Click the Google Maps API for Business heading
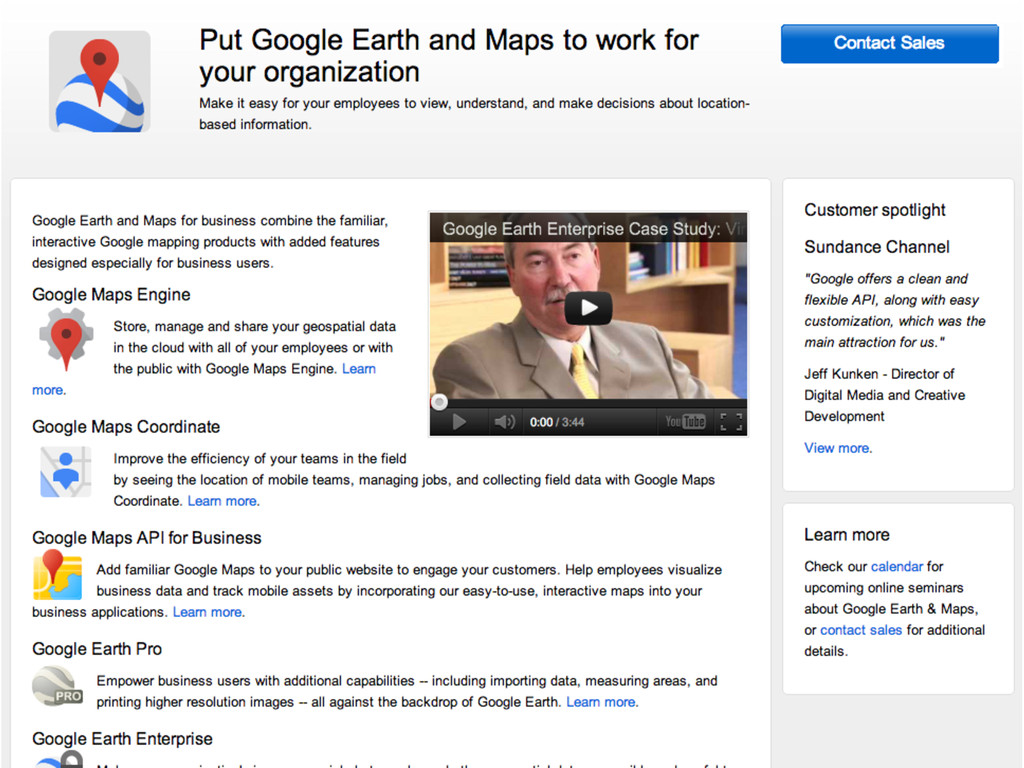 (147, 538)
